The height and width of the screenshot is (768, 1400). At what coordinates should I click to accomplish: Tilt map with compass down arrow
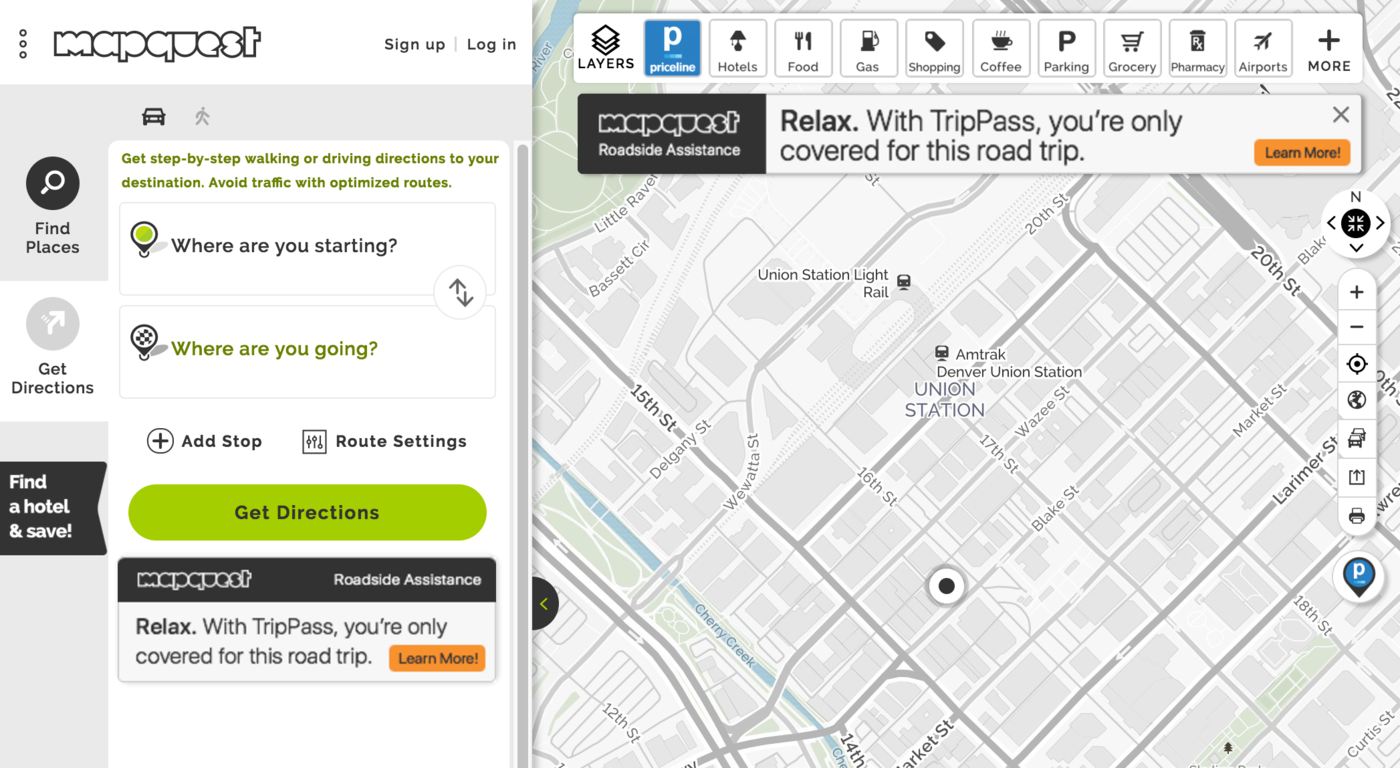point(1356,248)
